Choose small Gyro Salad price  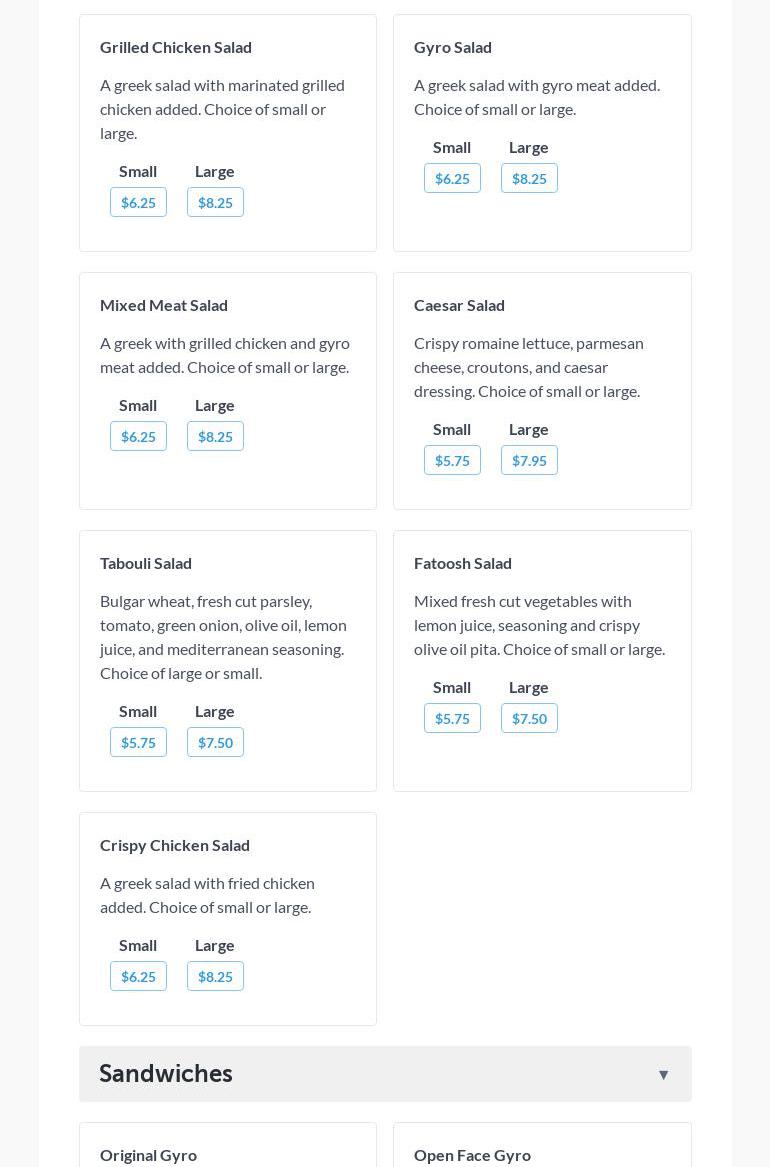(x=452, y=178)
